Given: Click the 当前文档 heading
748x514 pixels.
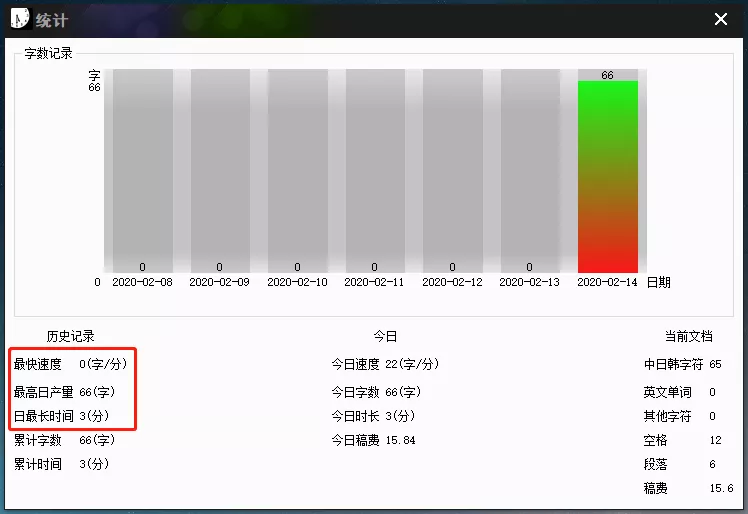Looking at the screenshot, I should (x=688, y=336).
